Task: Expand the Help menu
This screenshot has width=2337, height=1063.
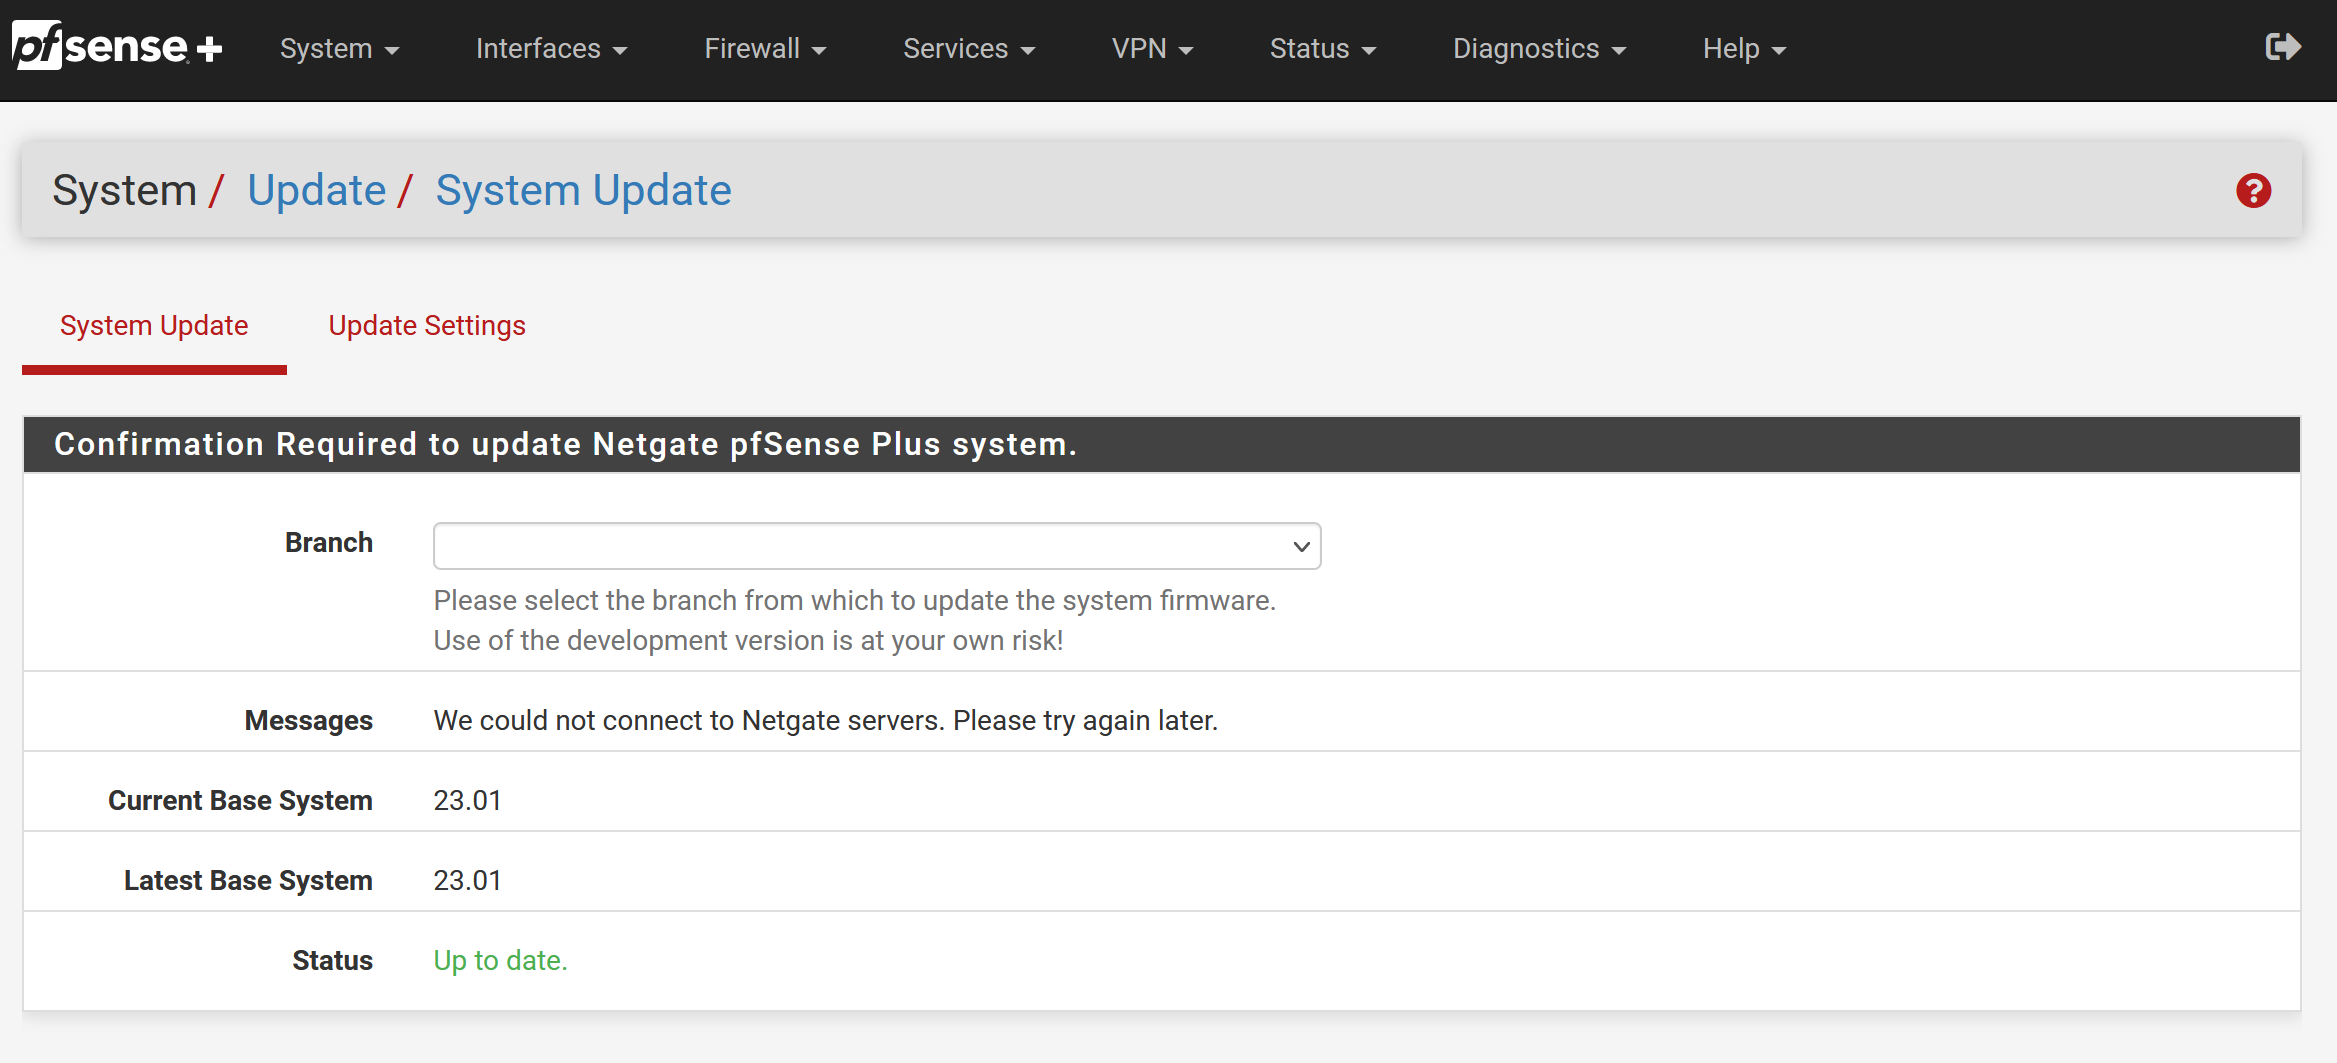Action: 1744,49
